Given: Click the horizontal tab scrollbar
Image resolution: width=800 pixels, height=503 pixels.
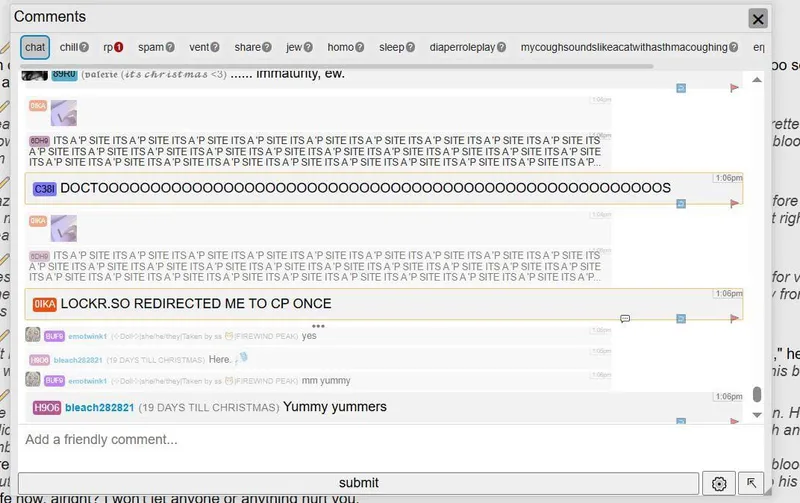Looking at the screenshot, I should click(x=340, y=66).
